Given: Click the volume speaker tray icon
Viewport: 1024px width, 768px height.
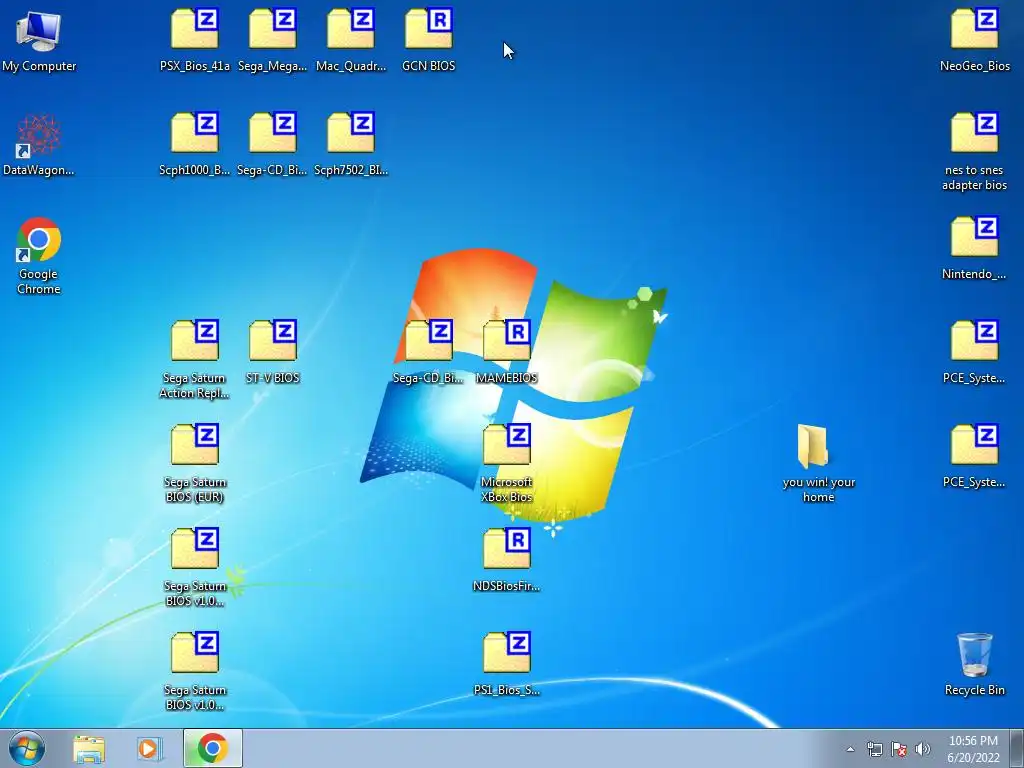Looking at the screenshot, I should pos(923,749).
